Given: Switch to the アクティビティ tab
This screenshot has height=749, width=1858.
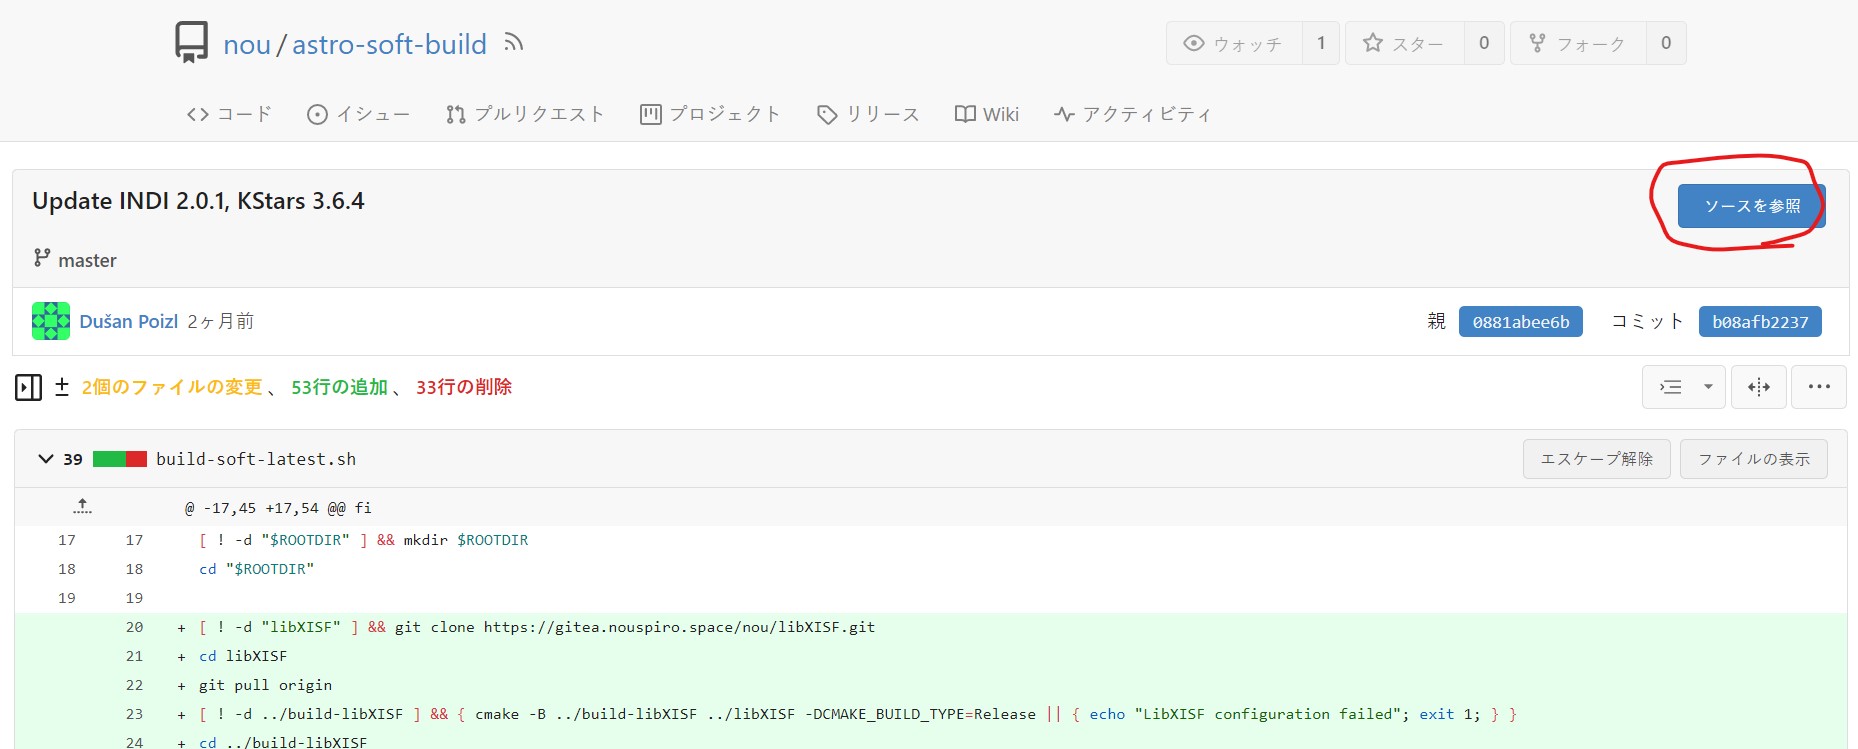Looking at the screenshot, I should click(1132, 114).
